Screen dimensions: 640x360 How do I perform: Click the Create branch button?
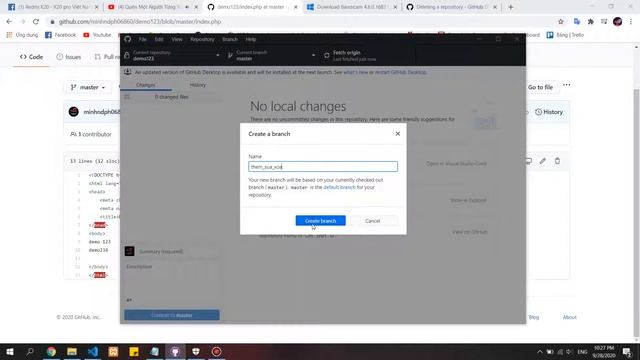coord(320,220)
